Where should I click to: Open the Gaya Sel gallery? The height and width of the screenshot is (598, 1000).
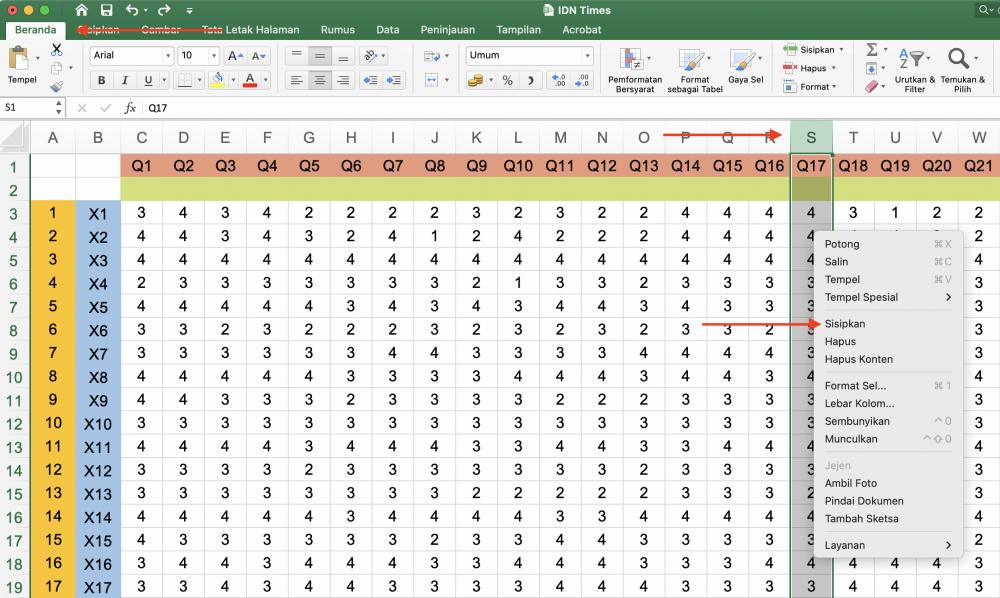point(746,68)
